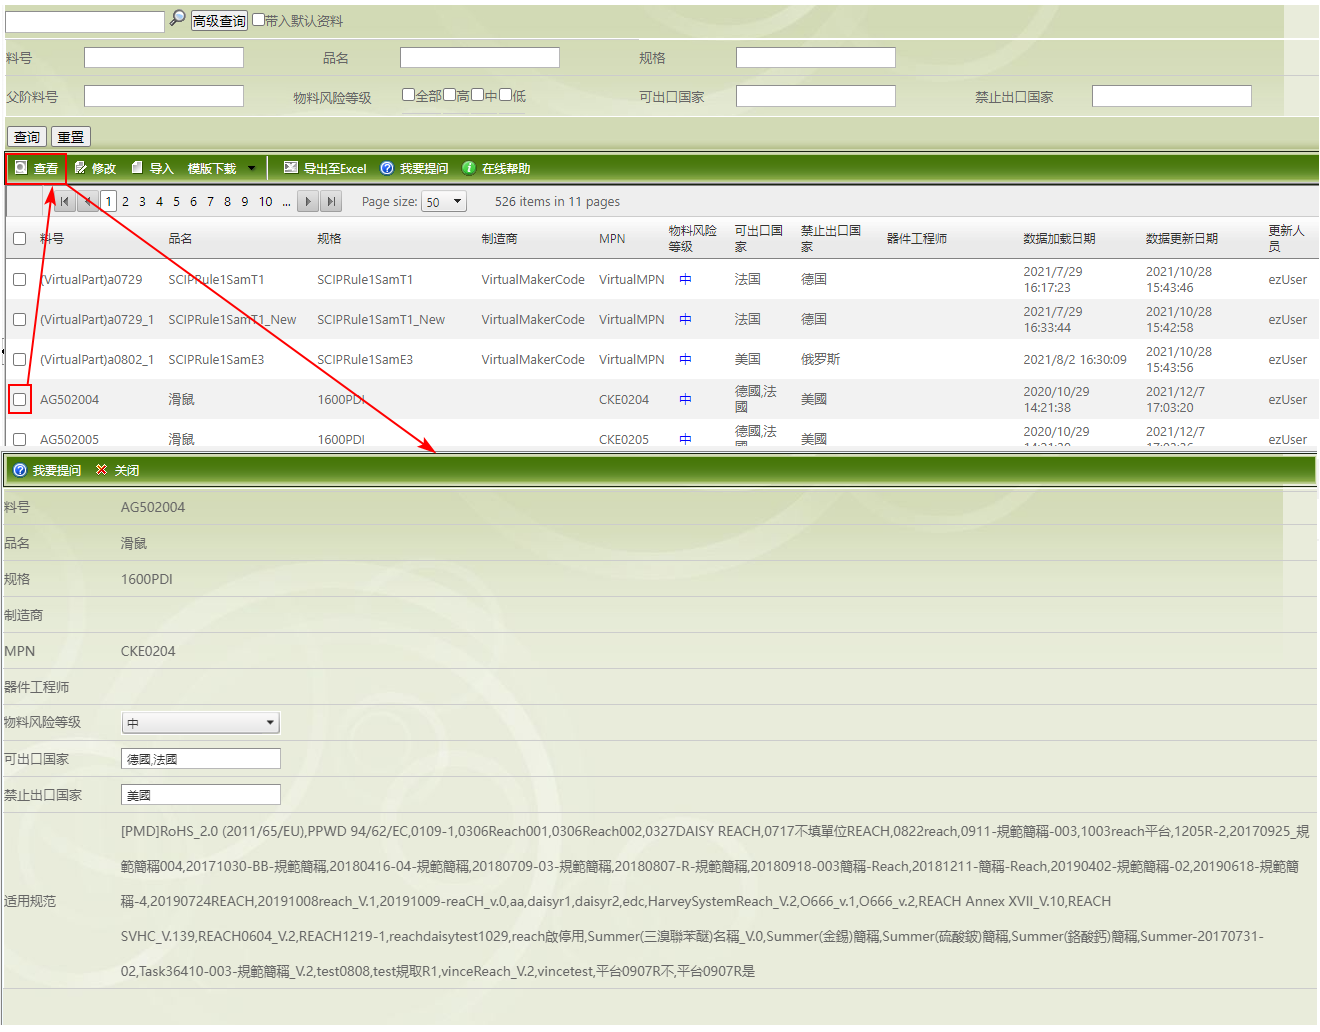Image resolution: width=1320 pixels, height=1032 pixels.
Task: Click the quick search box at top left
Action: pos(85,22)
